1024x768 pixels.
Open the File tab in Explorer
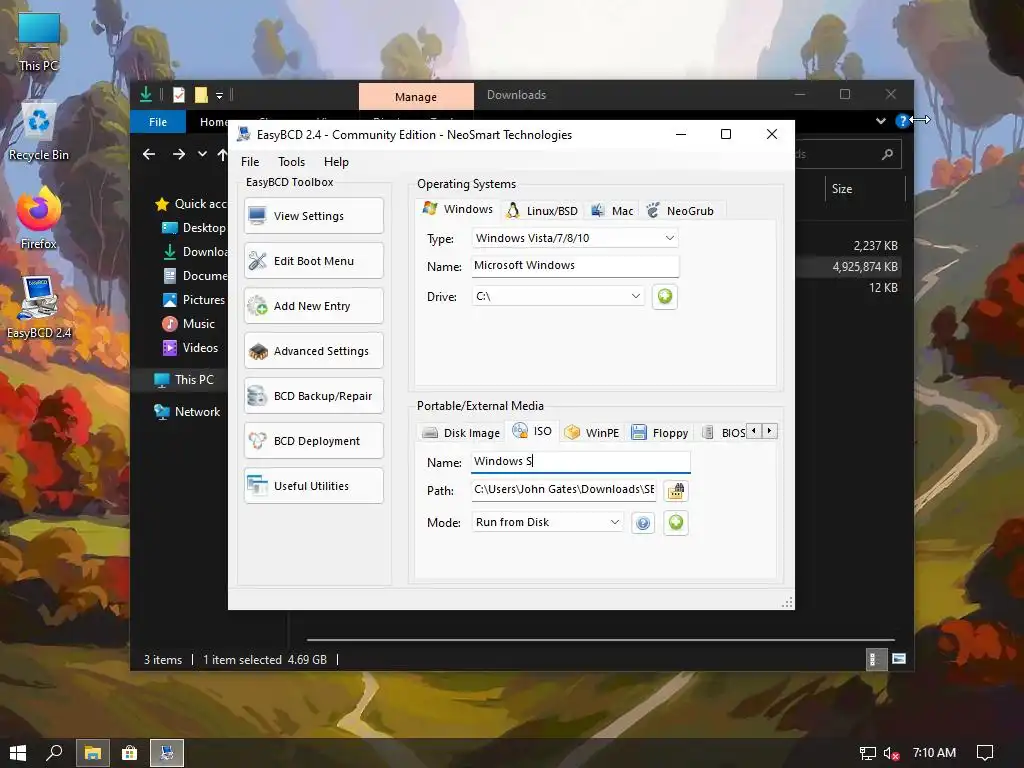(x=158, y=122)
